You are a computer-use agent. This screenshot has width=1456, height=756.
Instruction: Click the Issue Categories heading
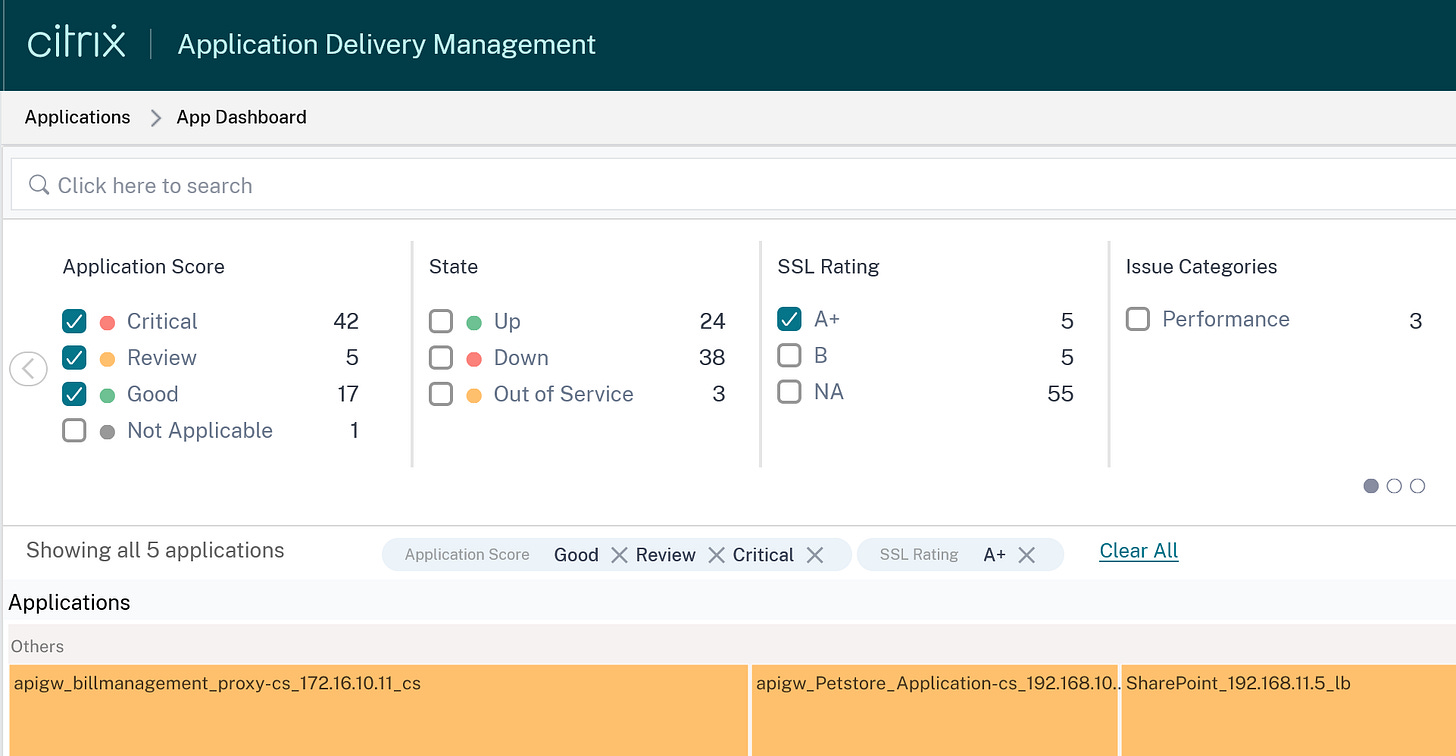[1202, 266]
